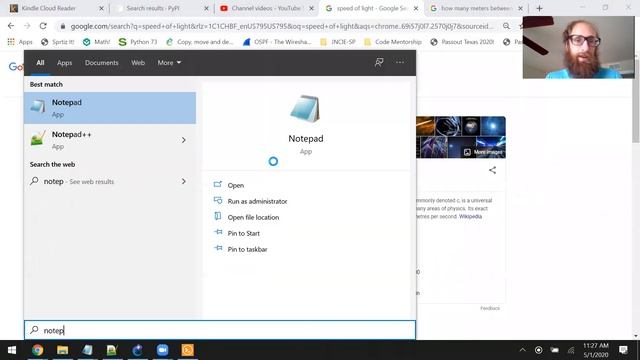Switch to Channel videos YouTube tab
This screenshot has height=360, width=640.
(266, 8)
